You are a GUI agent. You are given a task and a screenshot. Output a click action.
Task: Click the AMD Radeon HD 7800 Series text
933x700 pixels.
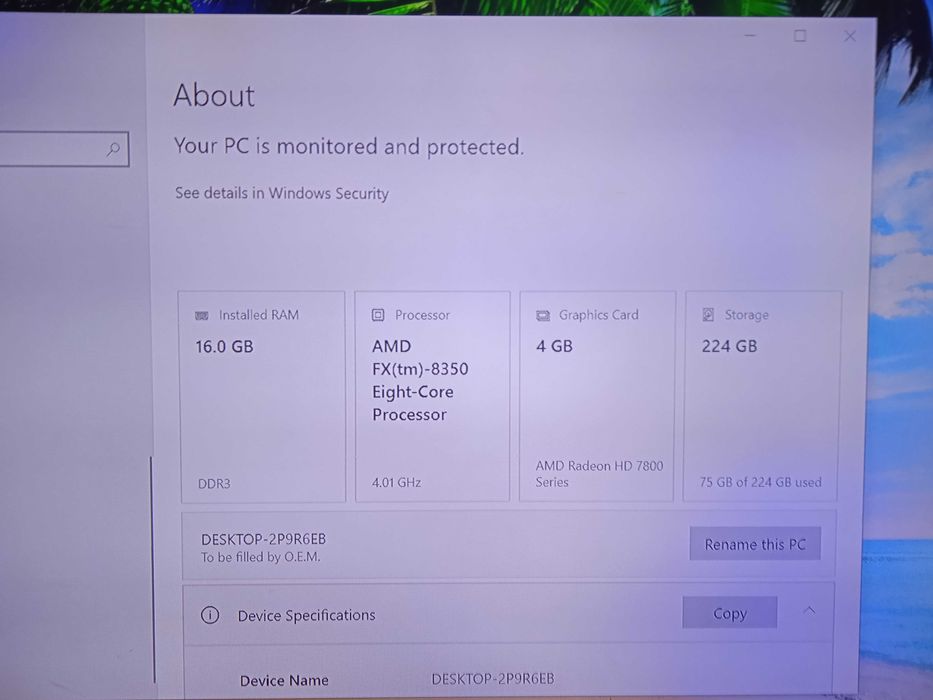(599, 473)
